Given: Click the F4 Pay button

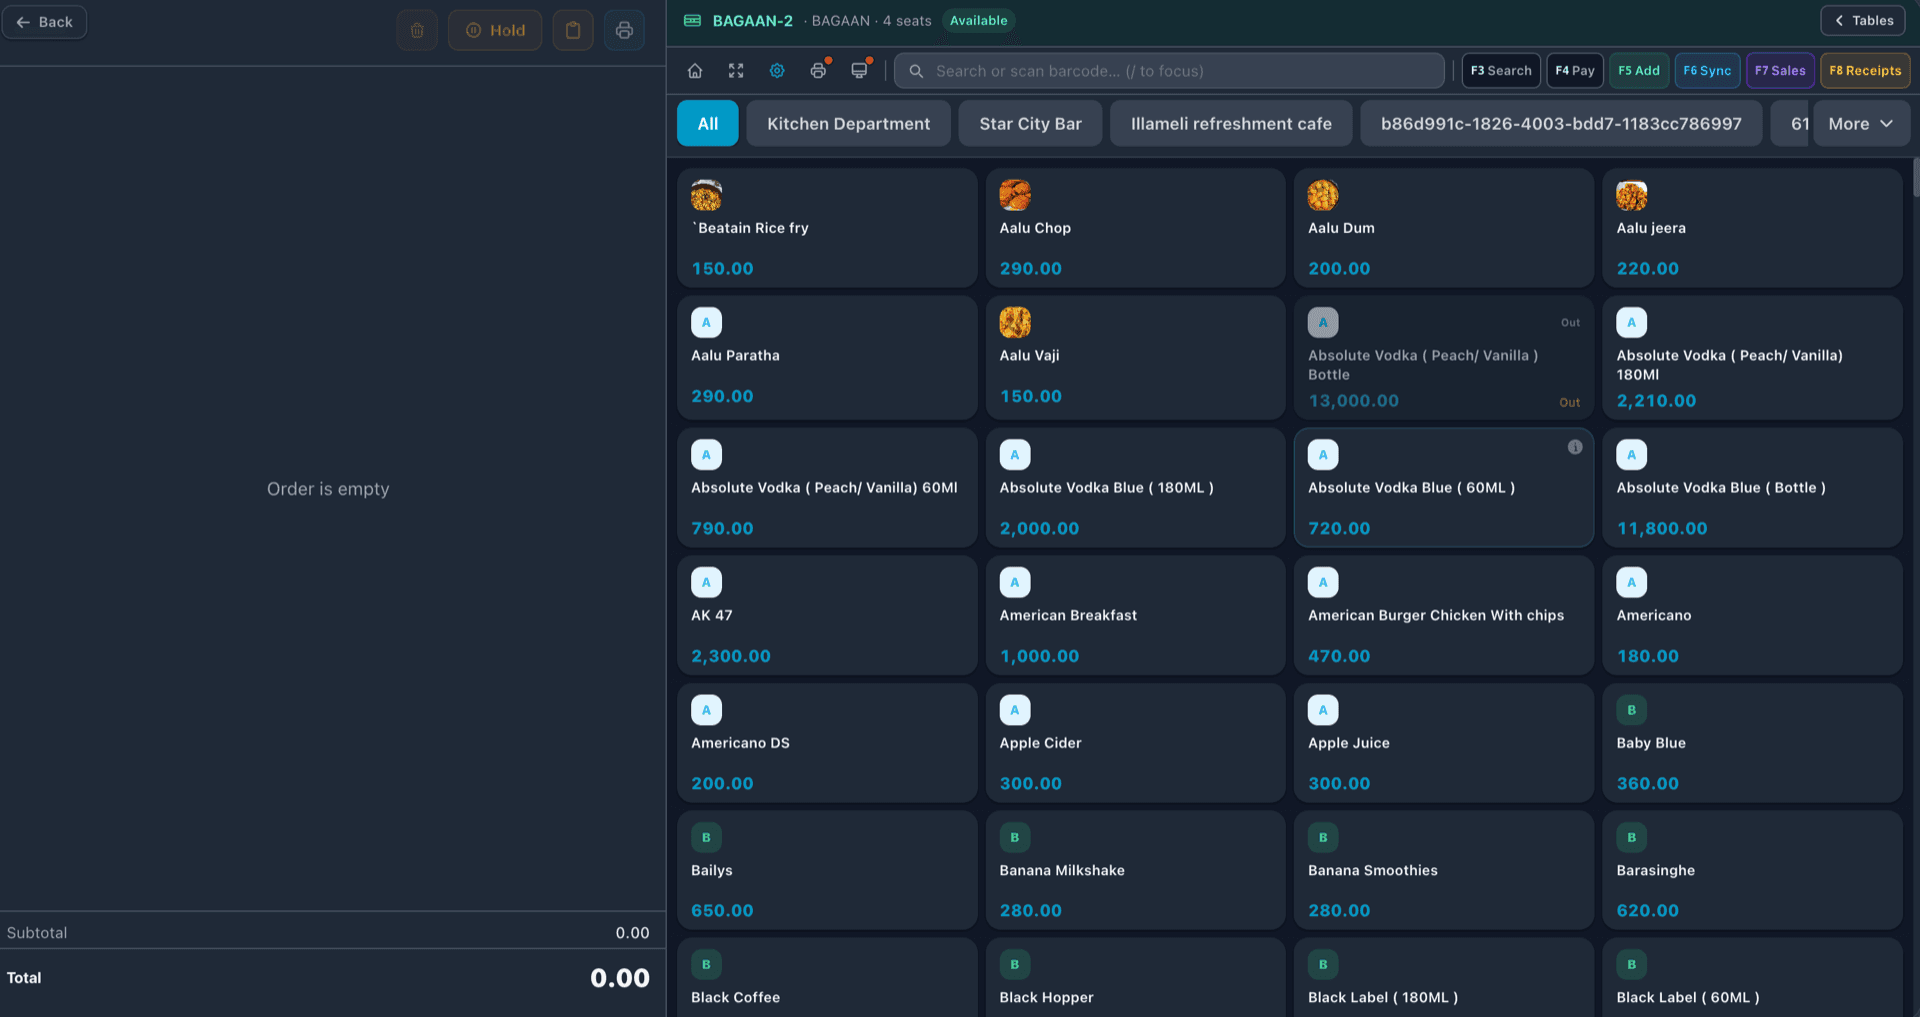Looking at the screenshot, I should 1575,71.
